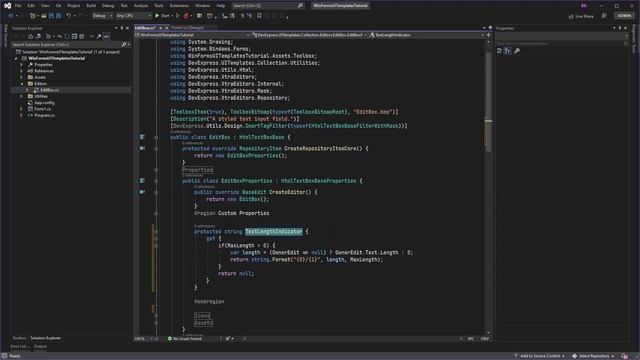Click the feedback icon next to Live Share

pos(604,16)
